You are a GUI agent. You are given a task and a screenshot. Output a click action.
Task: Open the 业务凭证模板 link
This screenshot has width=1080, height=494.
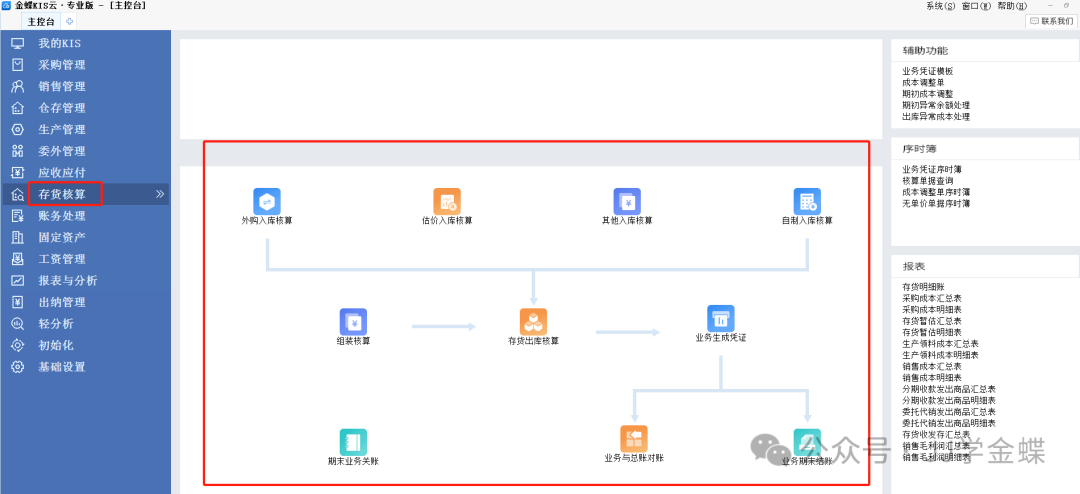pos(927,71)
